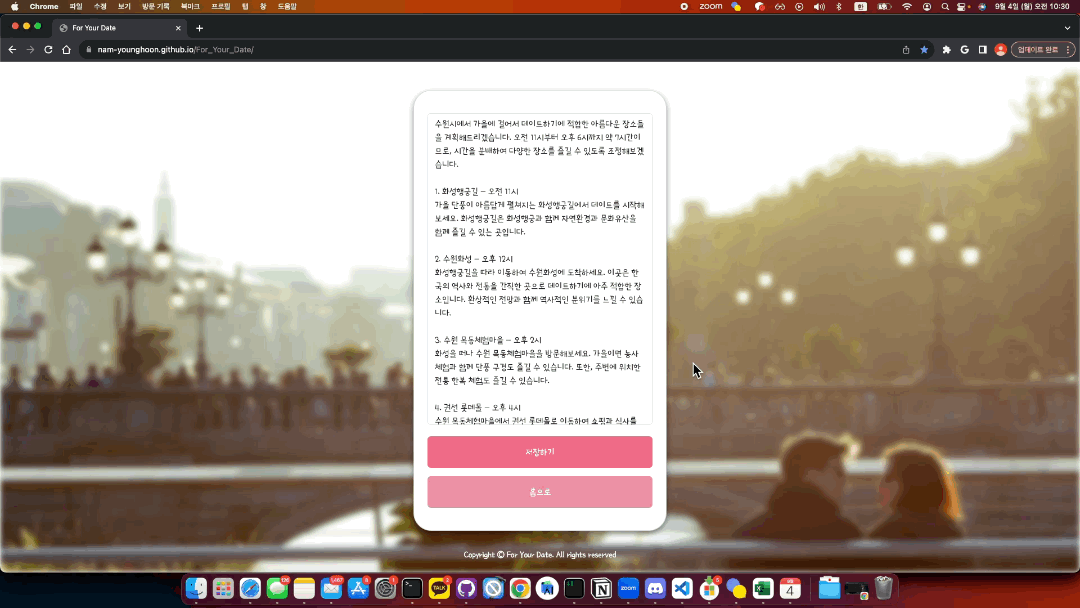This screenshot has width=1080, height=608.
Task: Click the date and time clock
Action: tap(1032, 6)
